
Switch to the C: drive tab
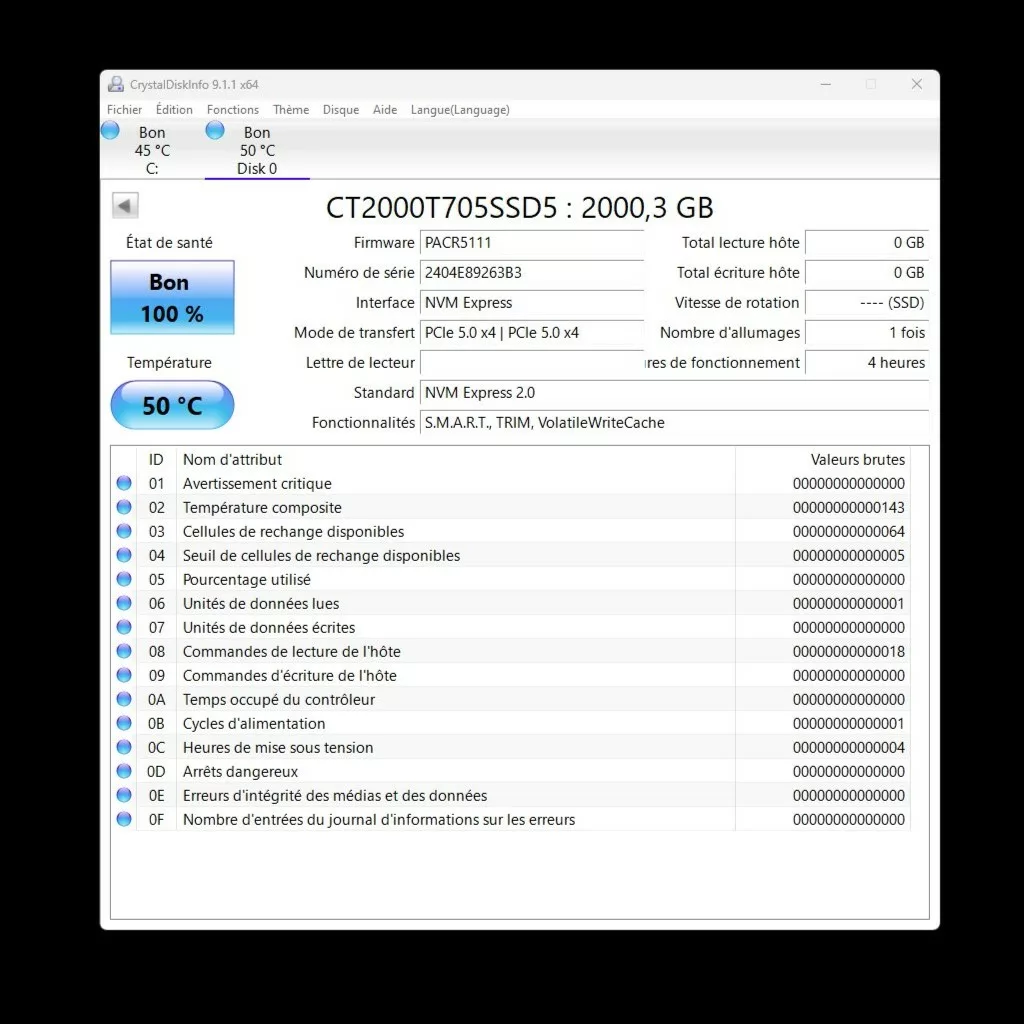coord(152,150)
